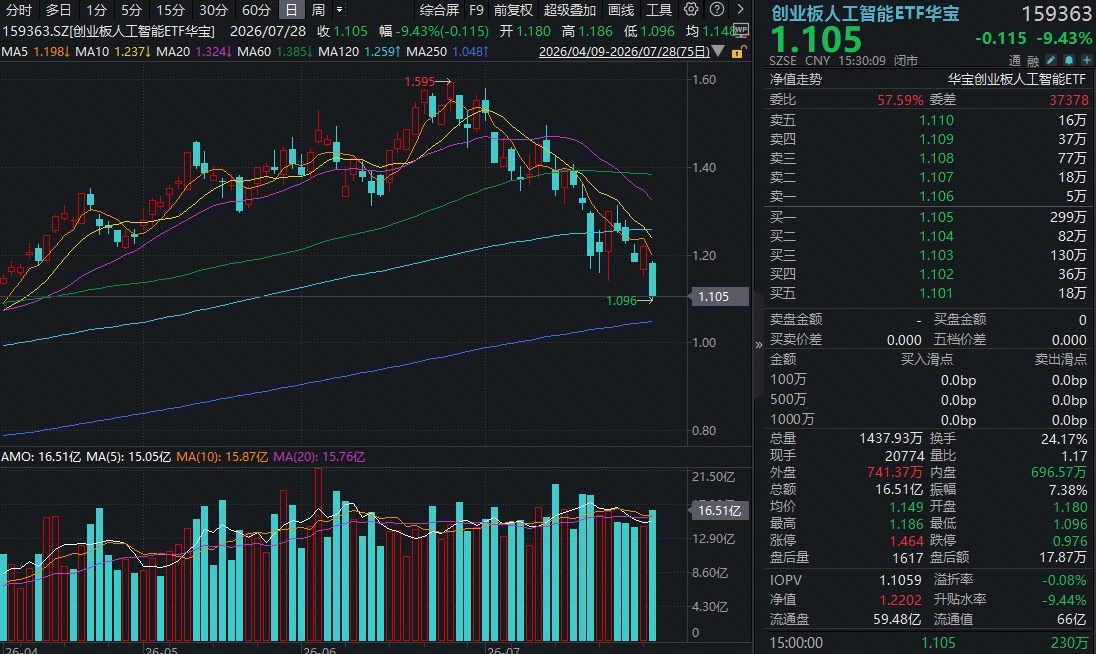1096x654 pixels.
Task: Click MA60 1.385 indicator label
Action: coord(275,51)
